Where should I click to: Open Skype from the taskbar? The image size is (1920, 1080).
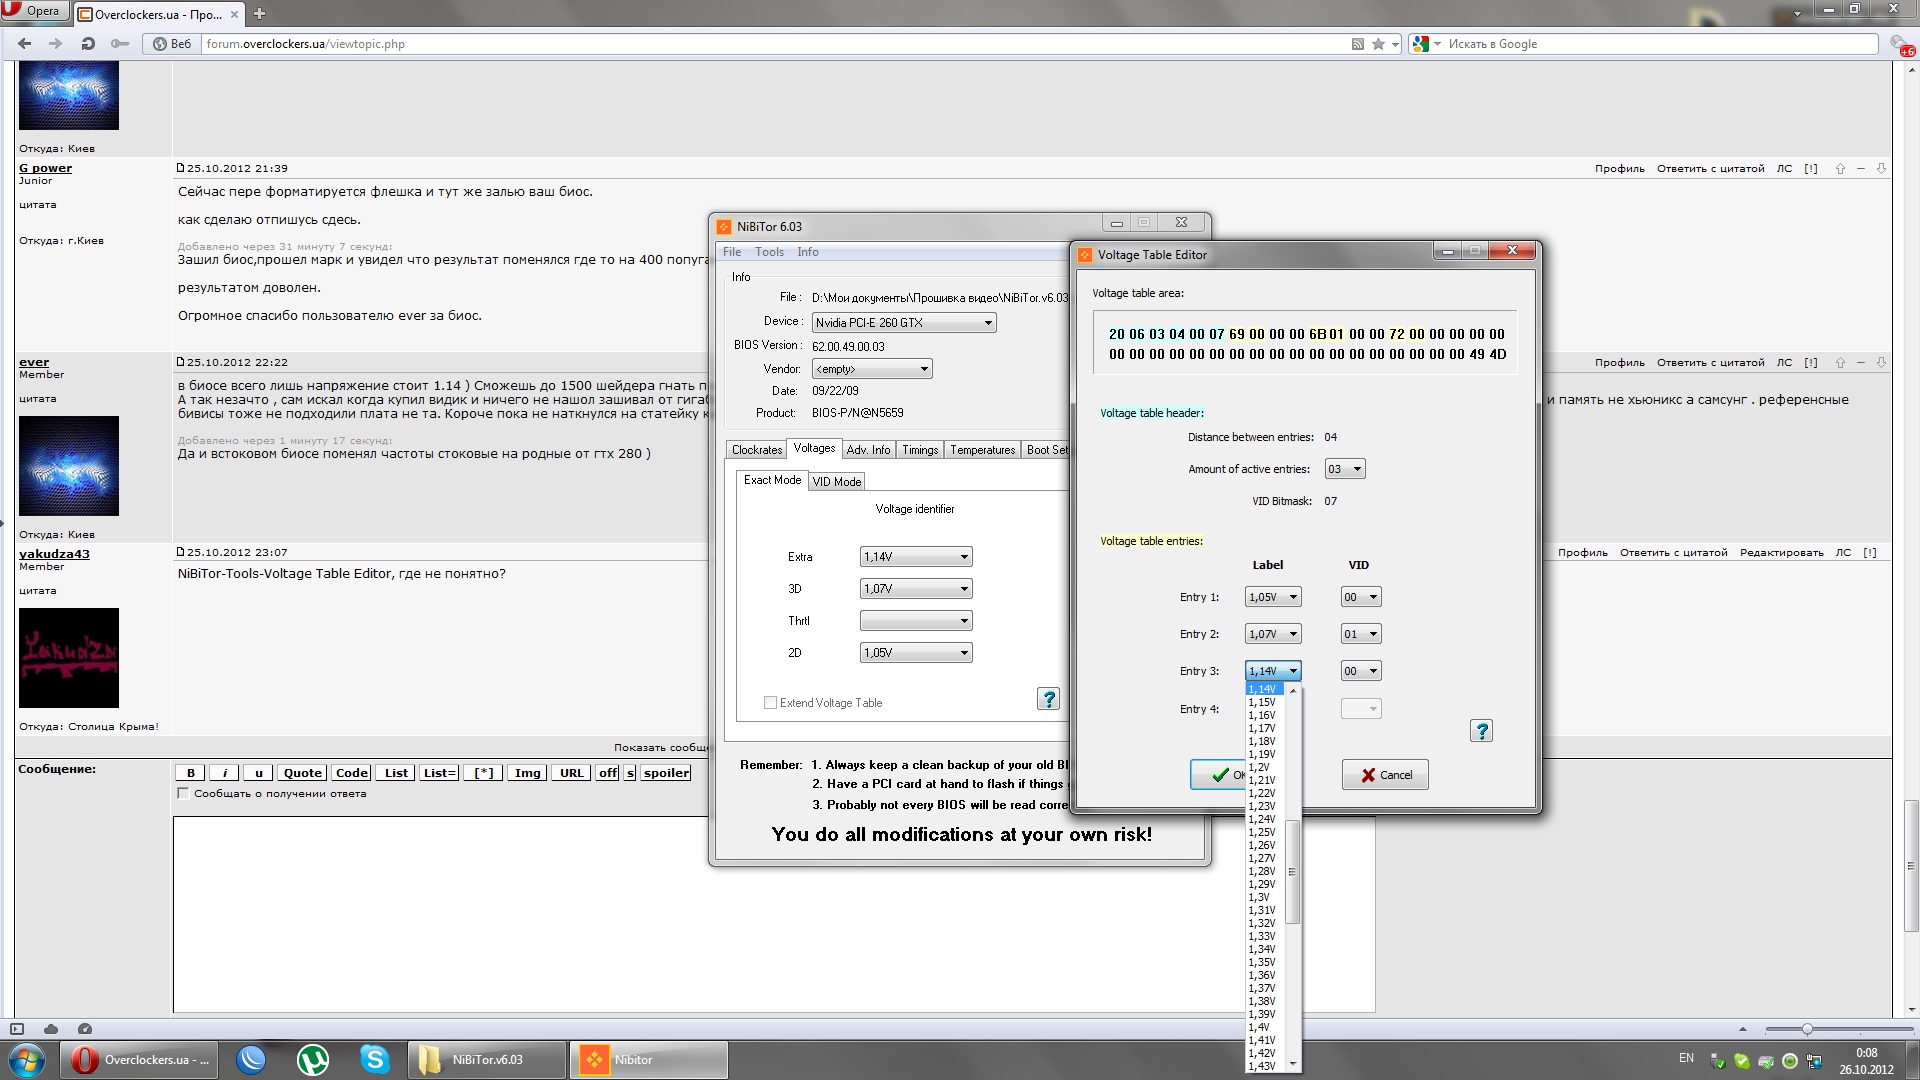point(375,1059)
